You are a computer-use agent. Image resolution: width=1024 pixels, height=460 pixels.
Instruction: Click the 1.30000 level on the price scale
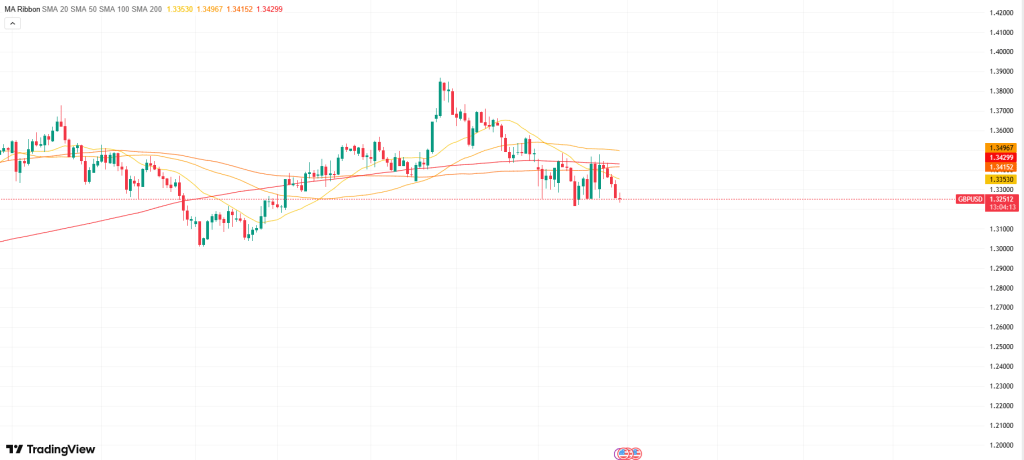coord(1002,249)
